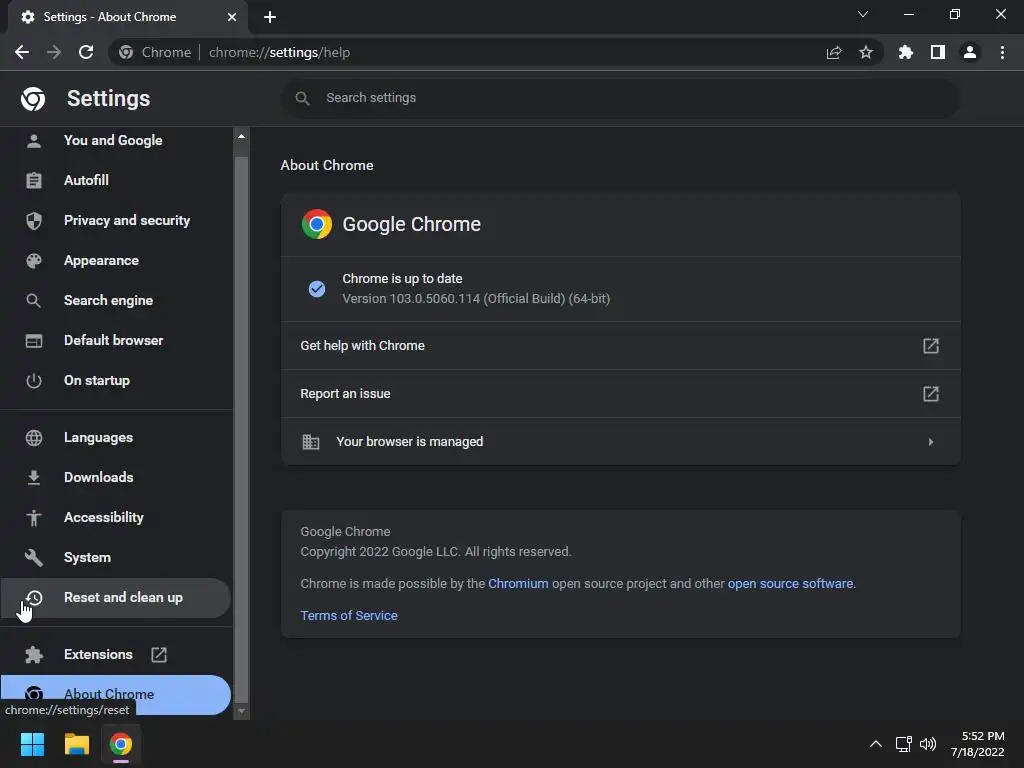
Task: Open Search engine settings
Action: coord(116,300)
